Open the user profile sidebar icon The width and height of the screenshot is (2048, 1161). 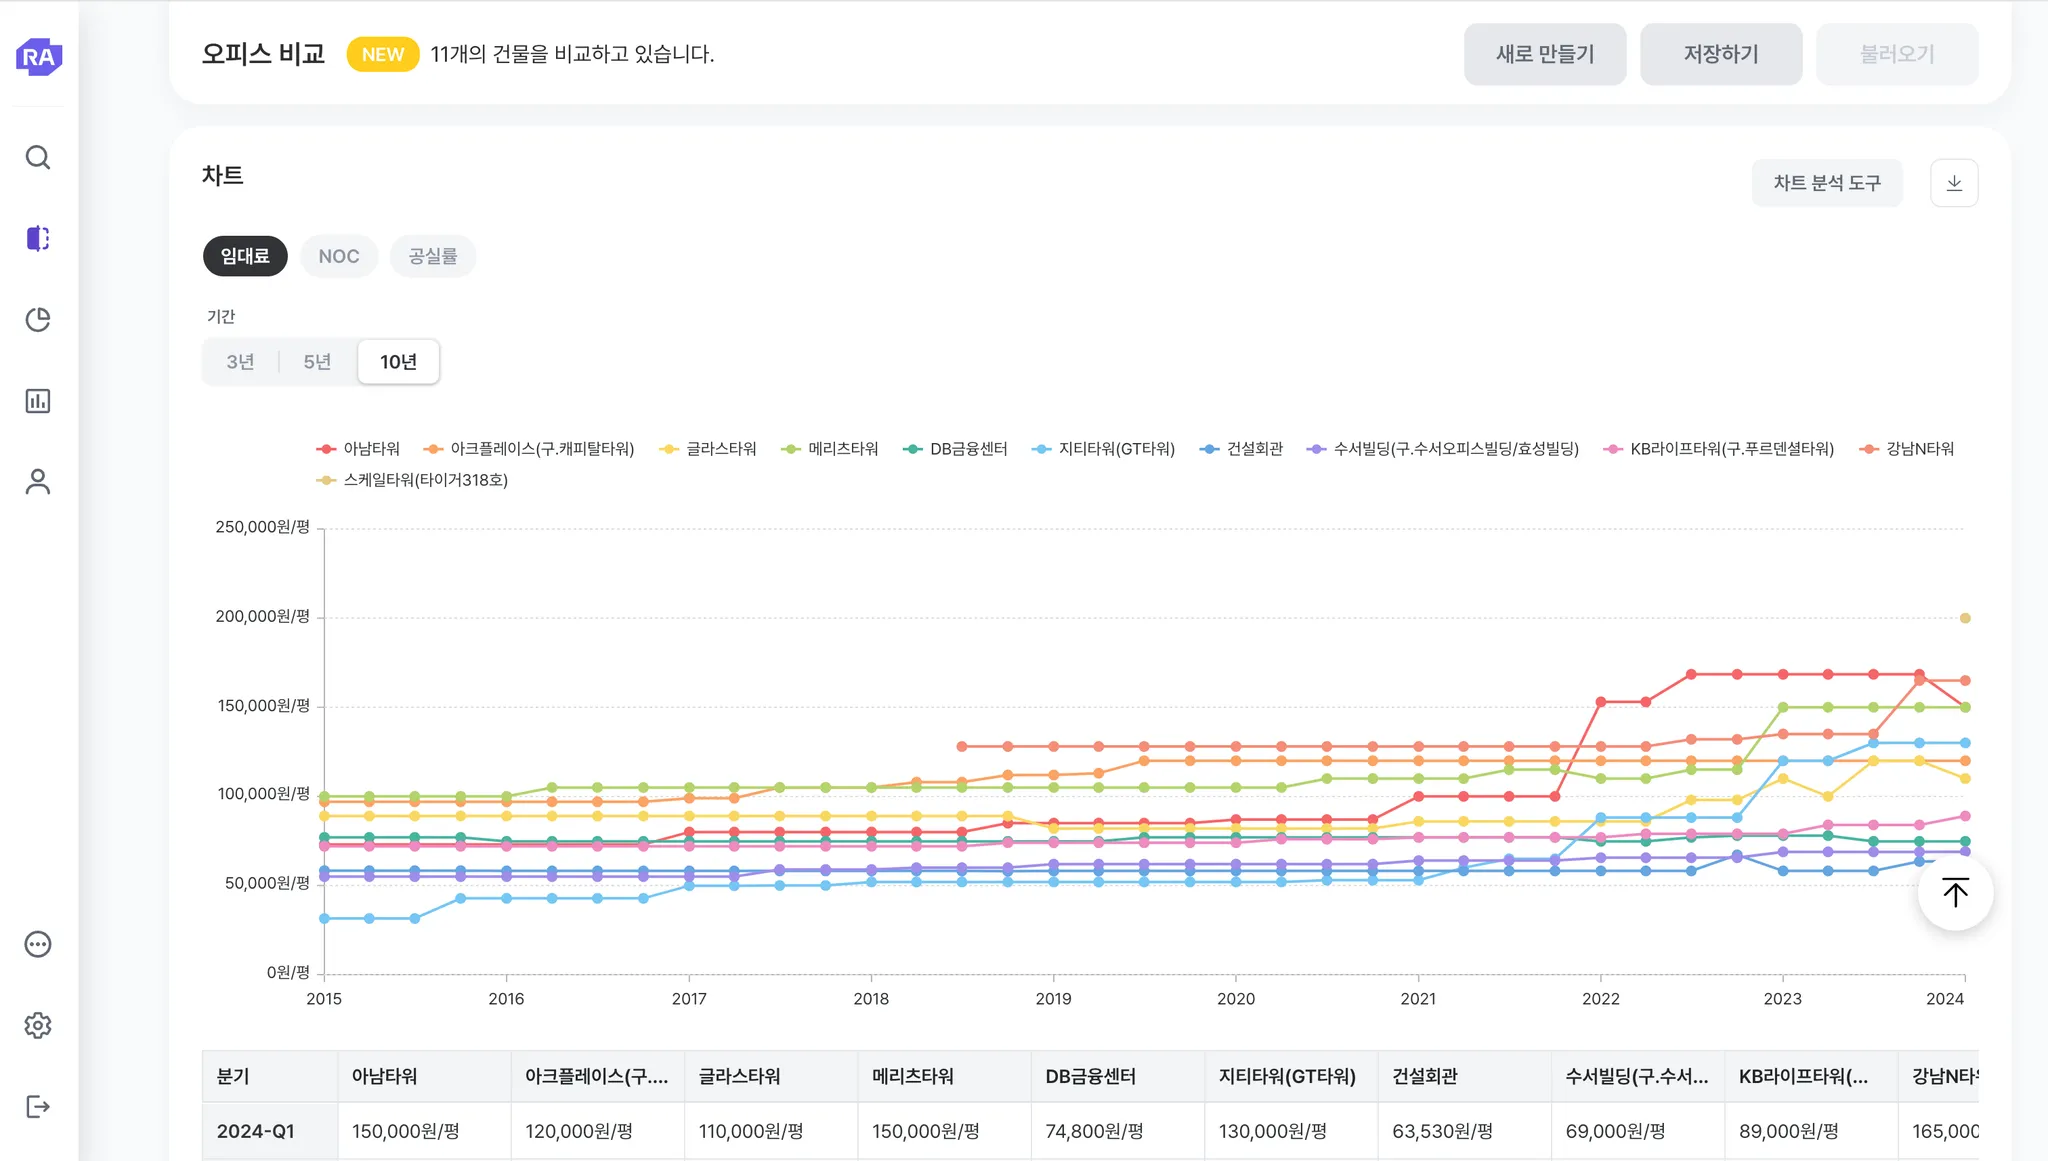pos(38,482)
